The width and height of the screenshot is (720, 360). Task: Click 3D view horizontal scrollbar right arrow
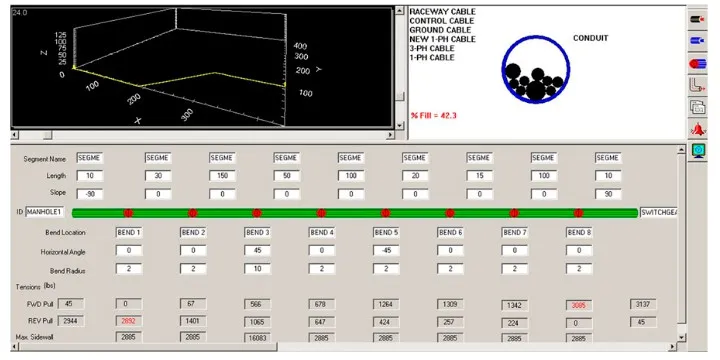click(390, 135)
